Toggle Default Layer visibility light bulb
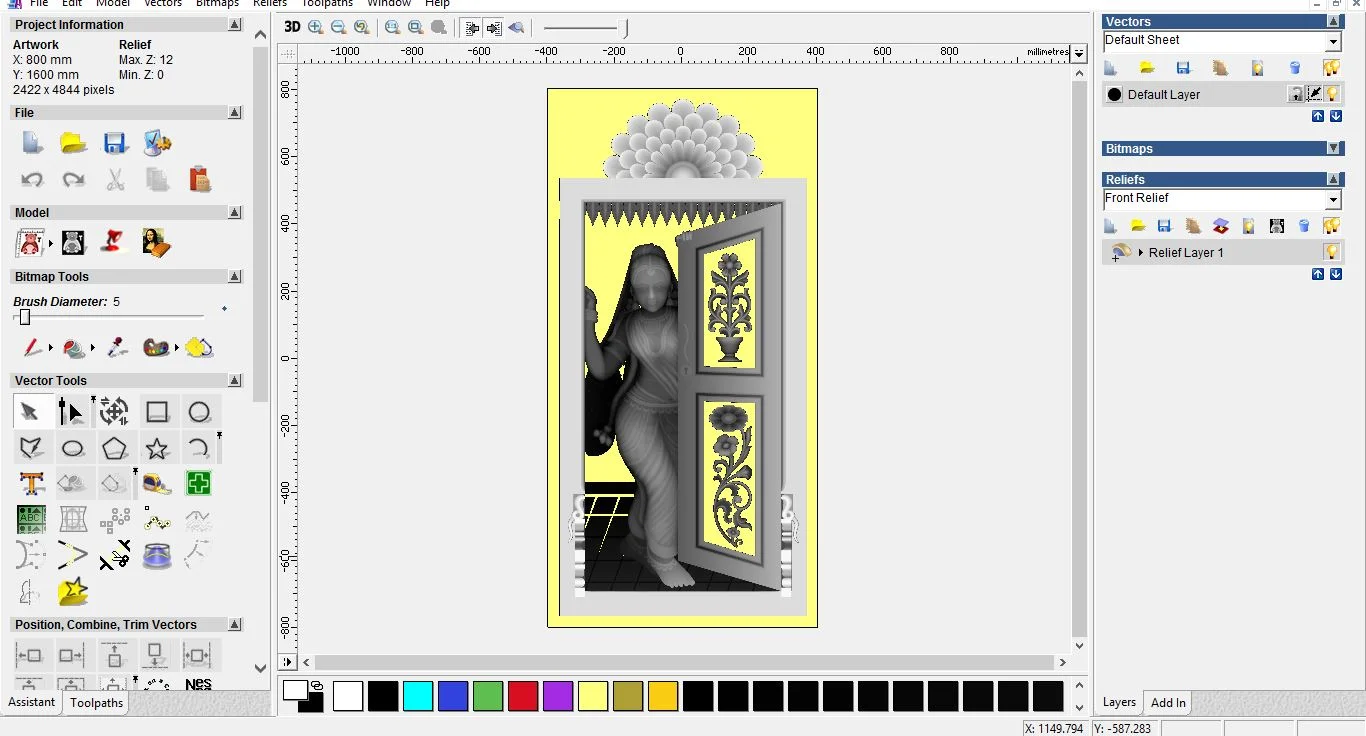The height and width of the screenshot is (736, 1366). coord(1332,94)
